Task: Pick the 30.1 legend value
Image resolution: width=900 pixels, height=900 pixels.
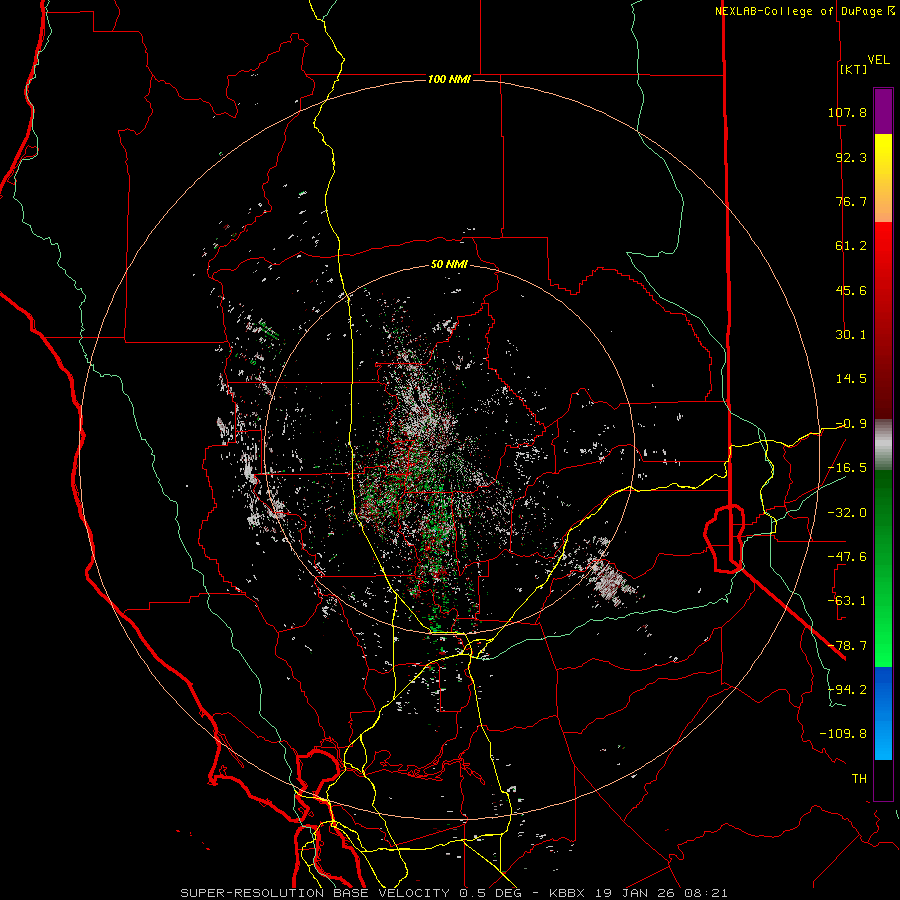Action: click(x=851, y=335)
